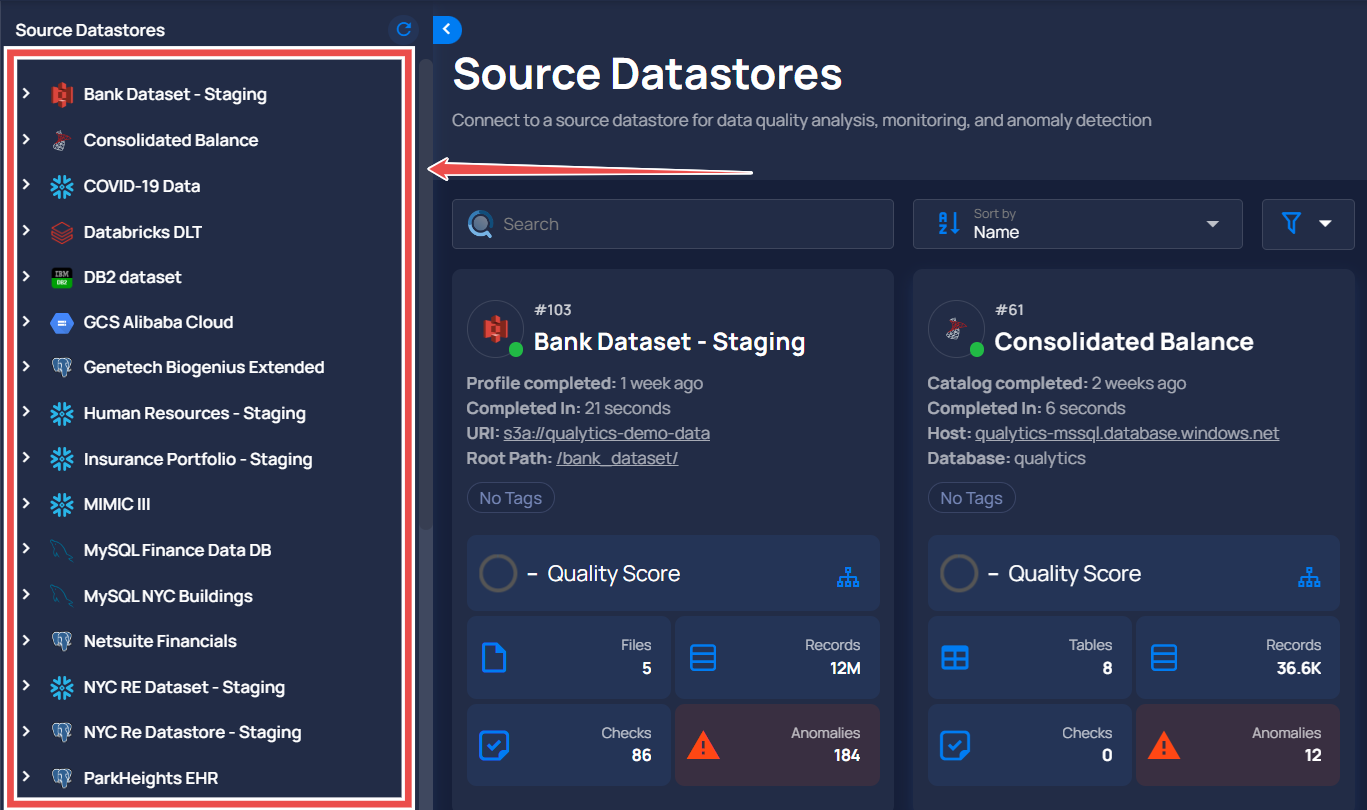
Task: Open the Sort by Name dropdown
Action: 1077,224
